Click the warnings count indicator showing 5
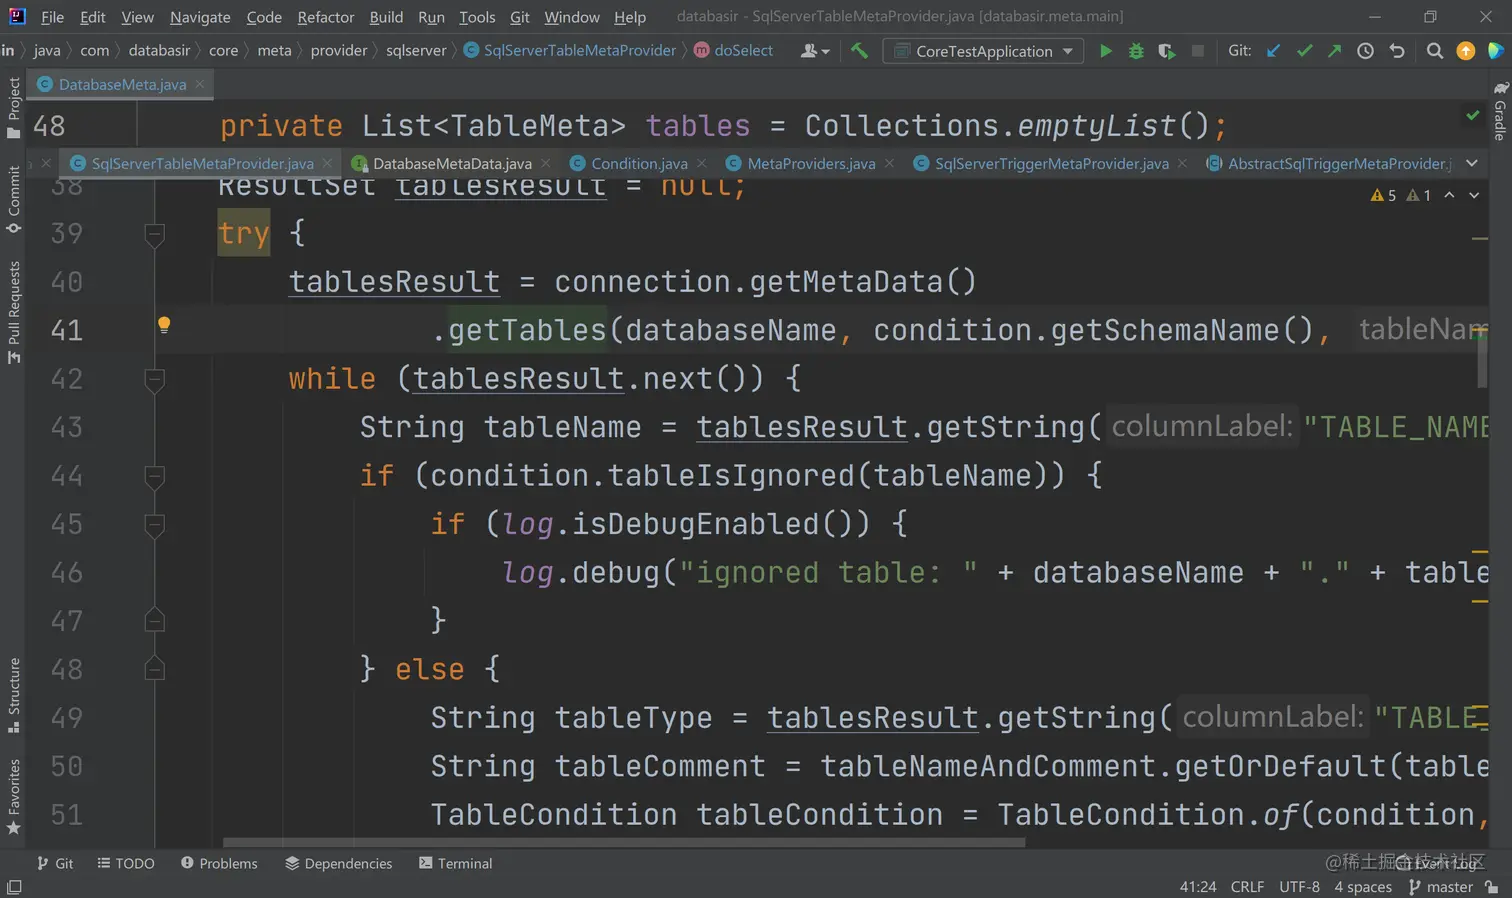1512x898 pixels. coord(1383,195)
